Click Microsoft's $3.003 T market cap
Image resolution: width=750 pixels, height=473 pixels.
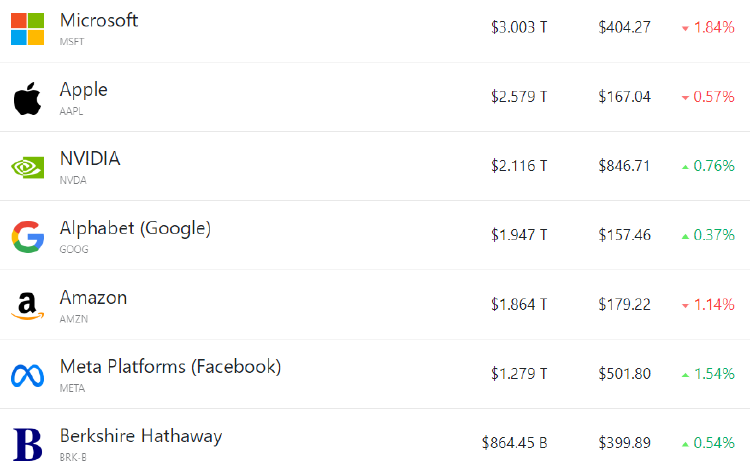click(x=519, y=27)
